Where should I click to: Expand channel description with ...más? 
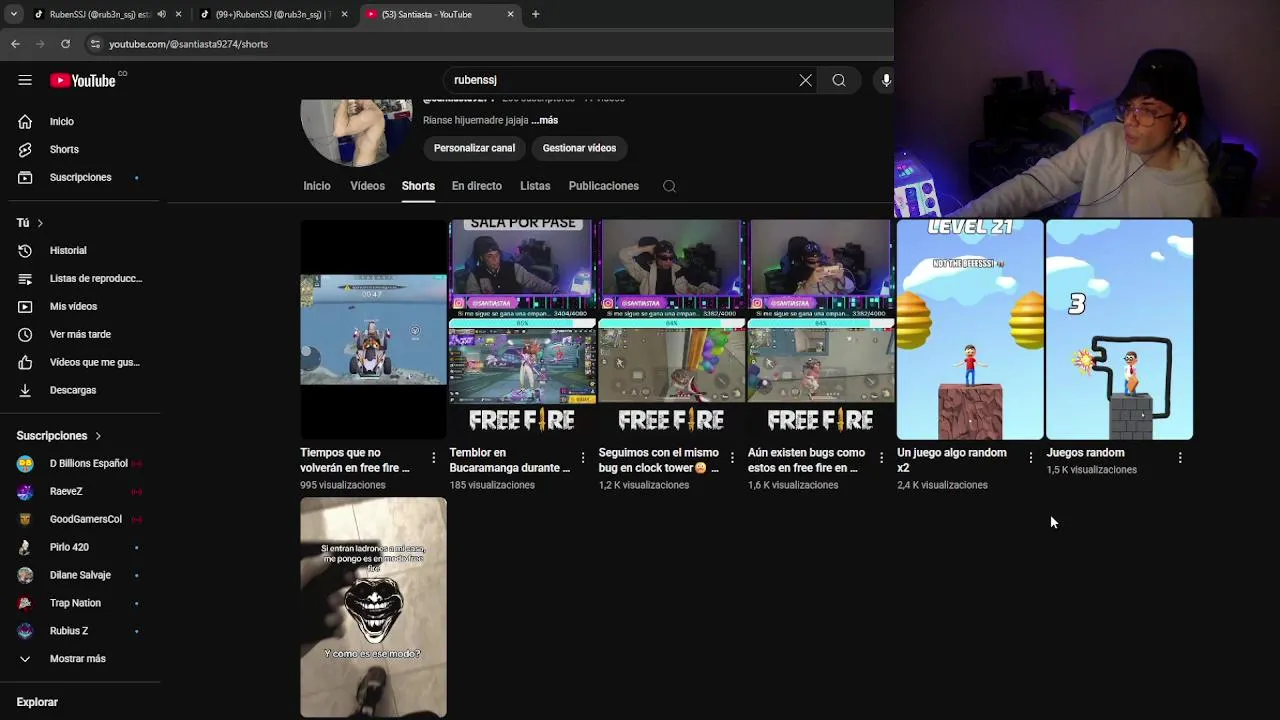click(x=545, y=120)
